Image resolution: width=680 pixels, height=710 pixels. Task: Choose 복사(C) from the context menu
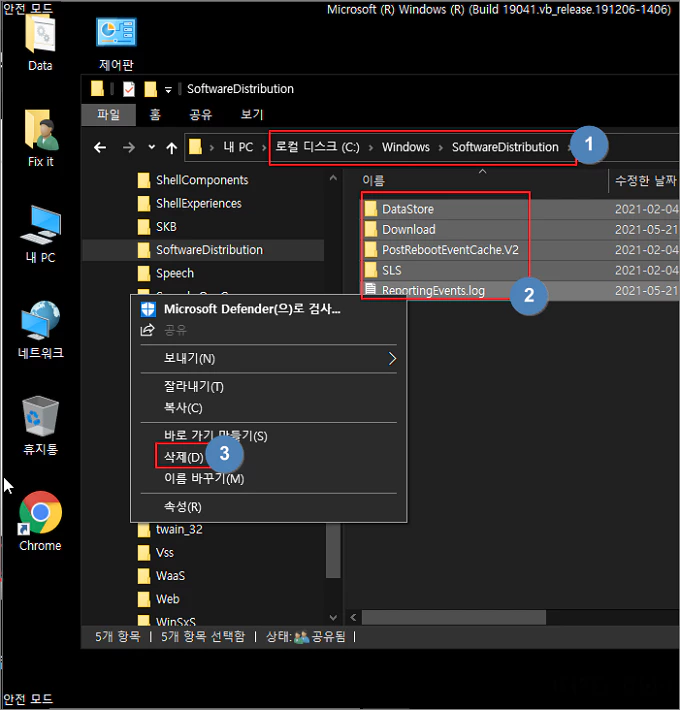269,408
